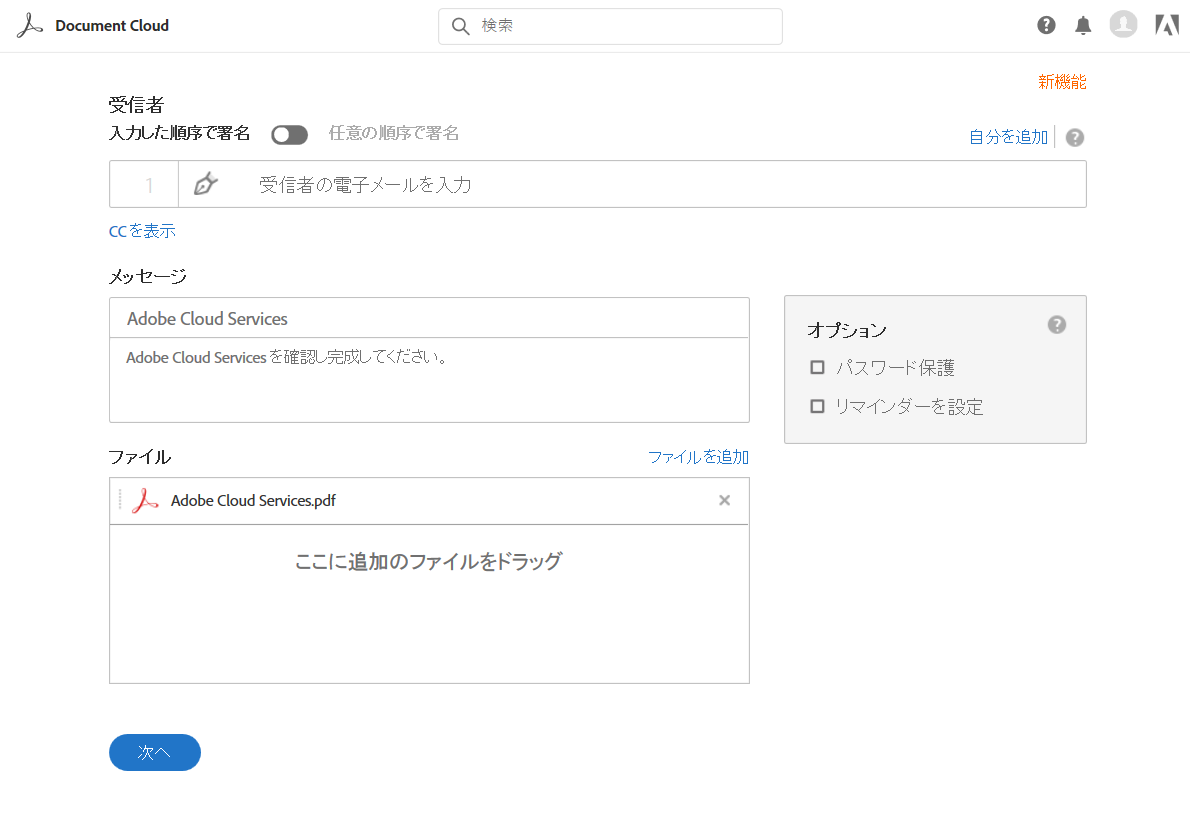The image size is (1190, 825).
Task: Click the 任意の順序で署名 label
Action: [x=394, y=134]
